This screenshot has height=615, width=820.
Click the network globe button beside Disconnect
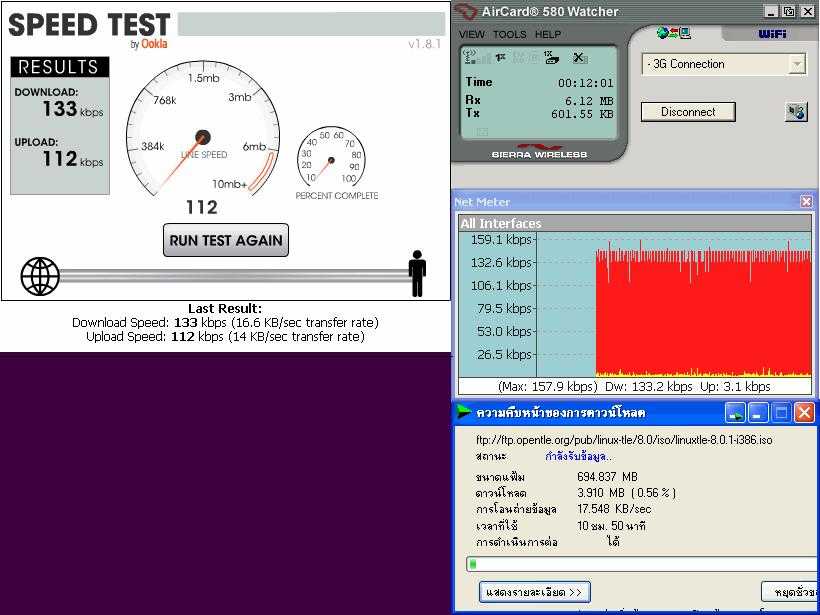(796, 112)
